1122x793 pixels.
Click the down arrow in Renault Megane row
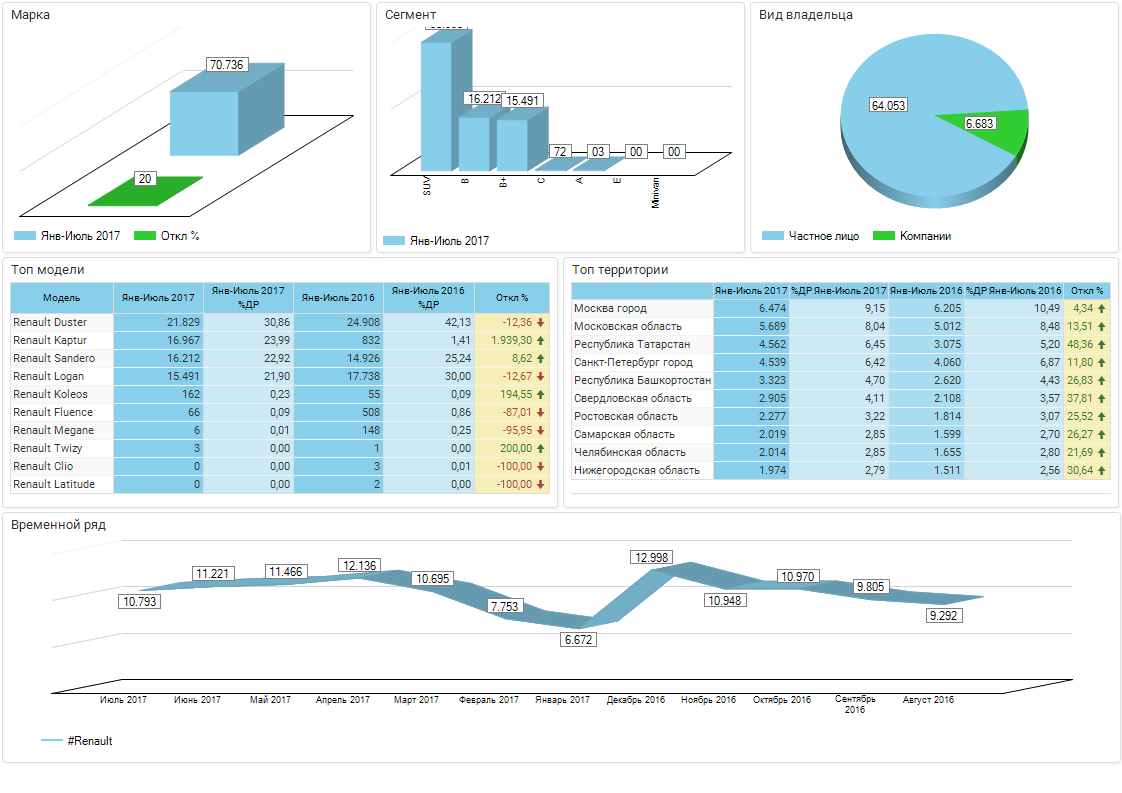click(x=540, y=430)
